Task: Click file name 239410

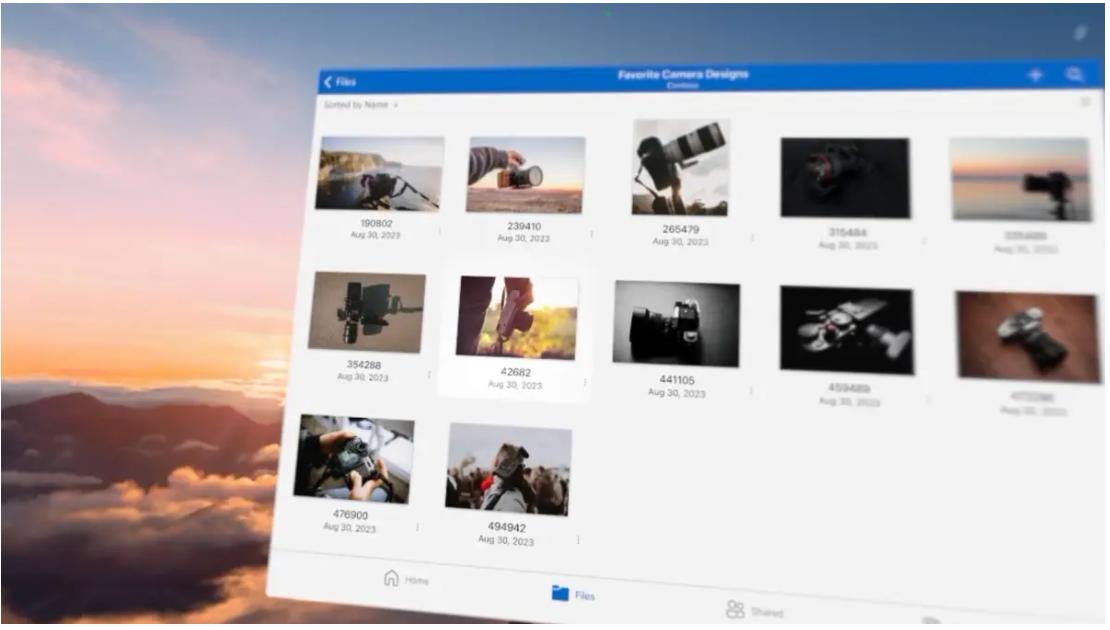Action: point(524,227)
